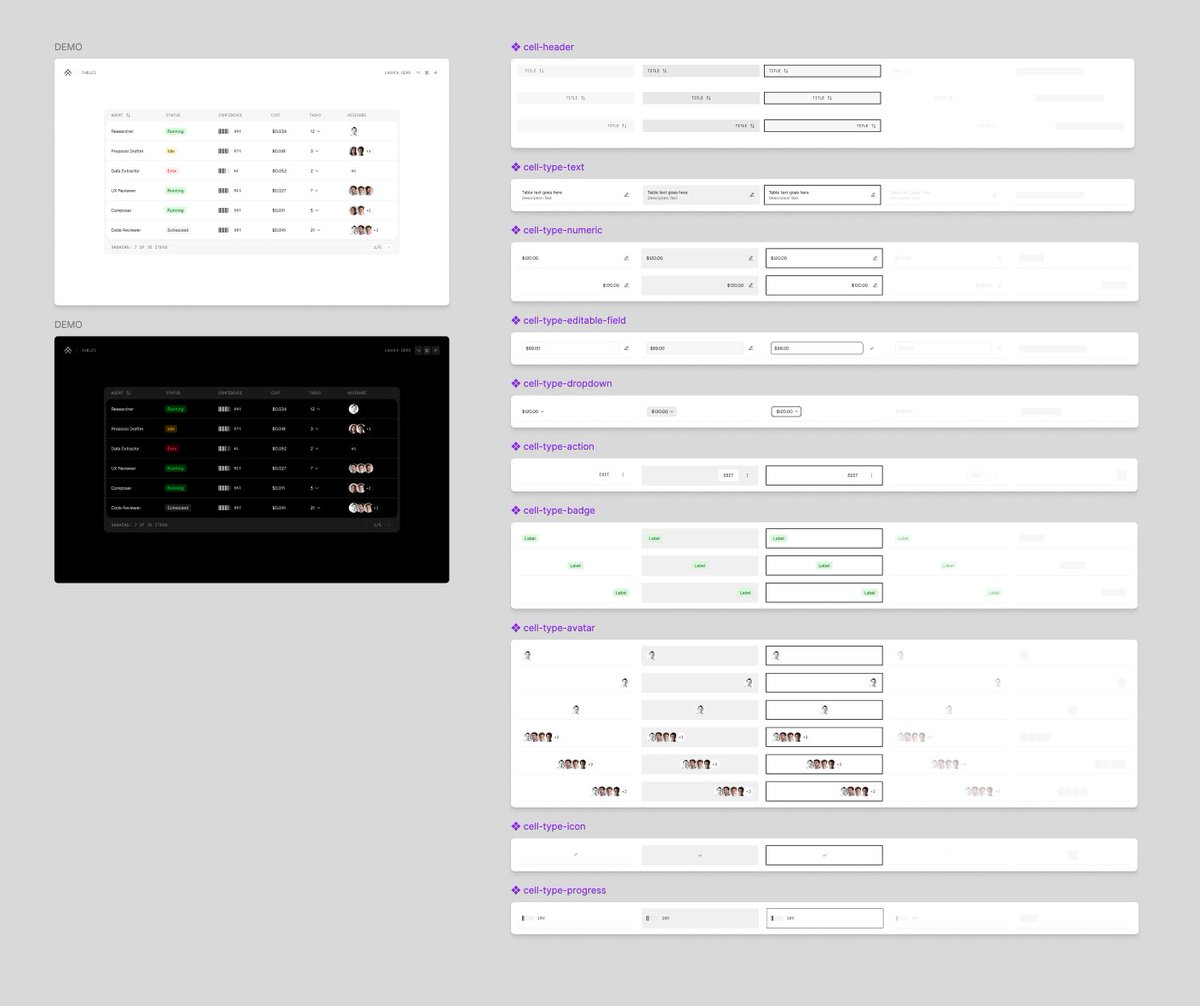Expand Code Reviewer's tasks dropdown in dark demo

[314, 508]
